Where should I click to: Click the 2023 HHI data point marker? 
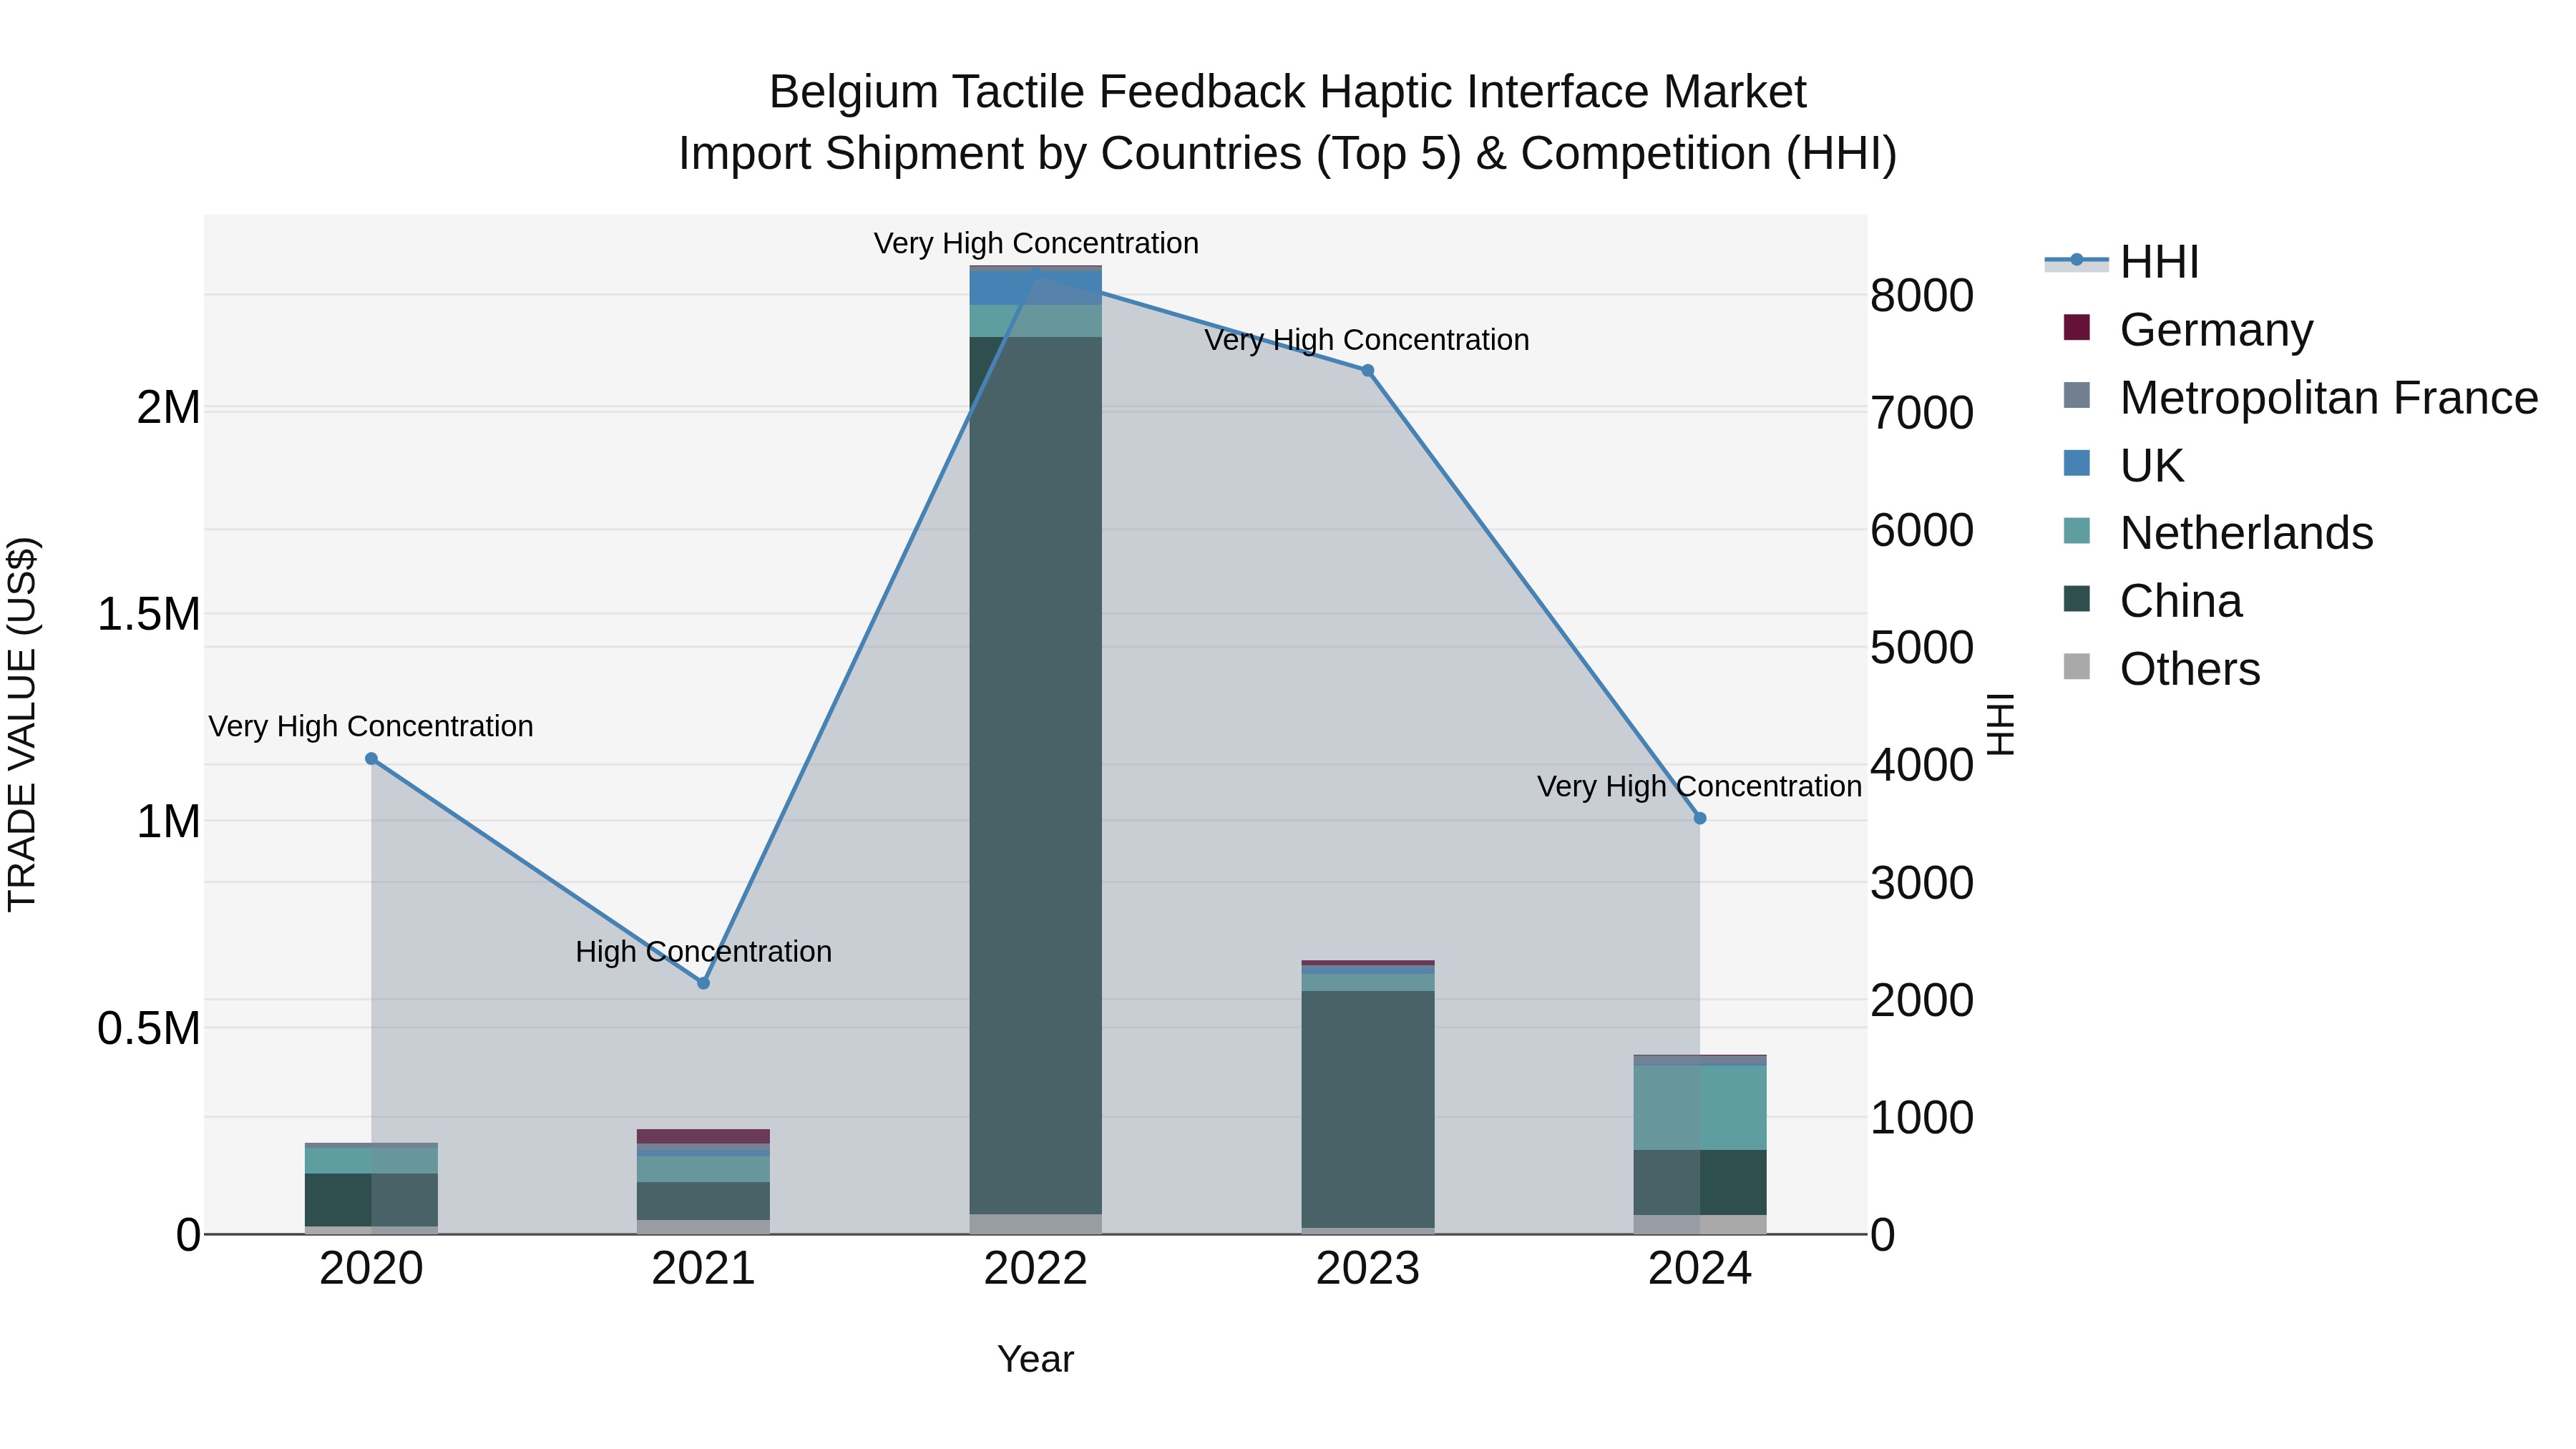[x=1368, y=370]
